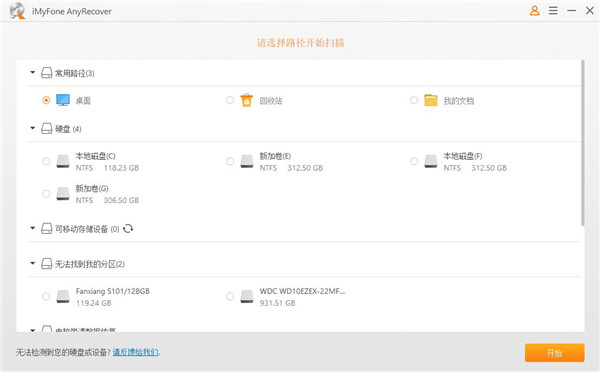This screenshot has width=600, height=372.
Task: Collapse the 常用路径(3) section arrow
Action: pos(33,72)
